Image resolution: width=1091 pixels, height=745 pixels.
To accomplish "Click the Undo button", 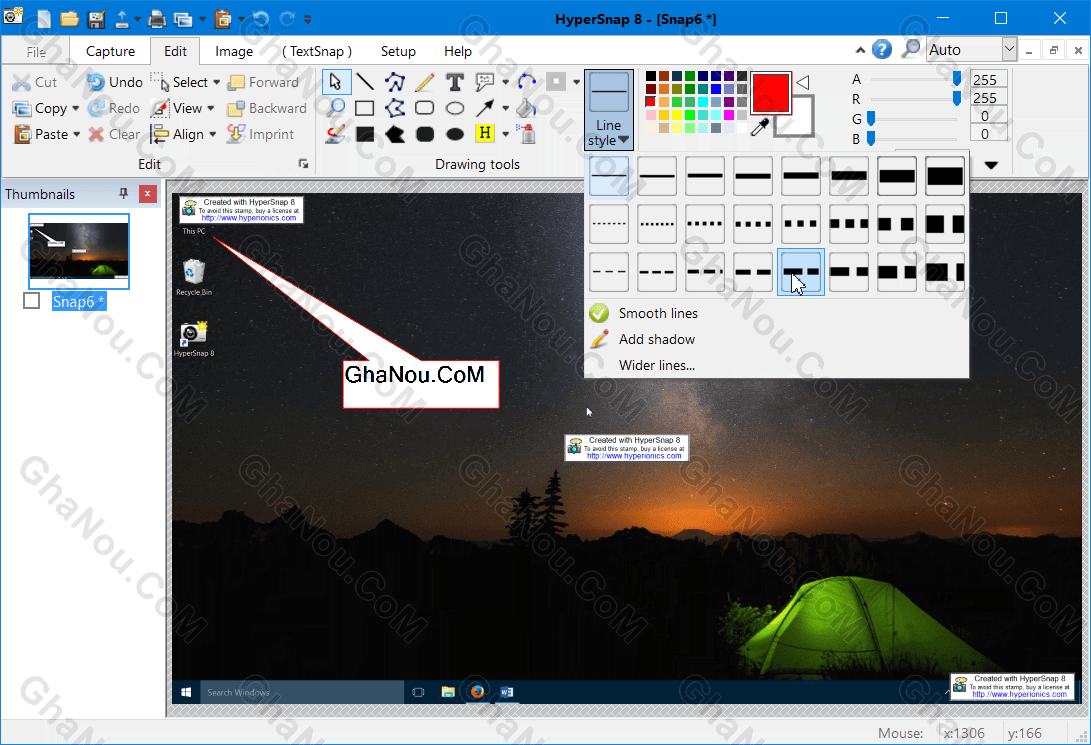I will tap(115, 82).
